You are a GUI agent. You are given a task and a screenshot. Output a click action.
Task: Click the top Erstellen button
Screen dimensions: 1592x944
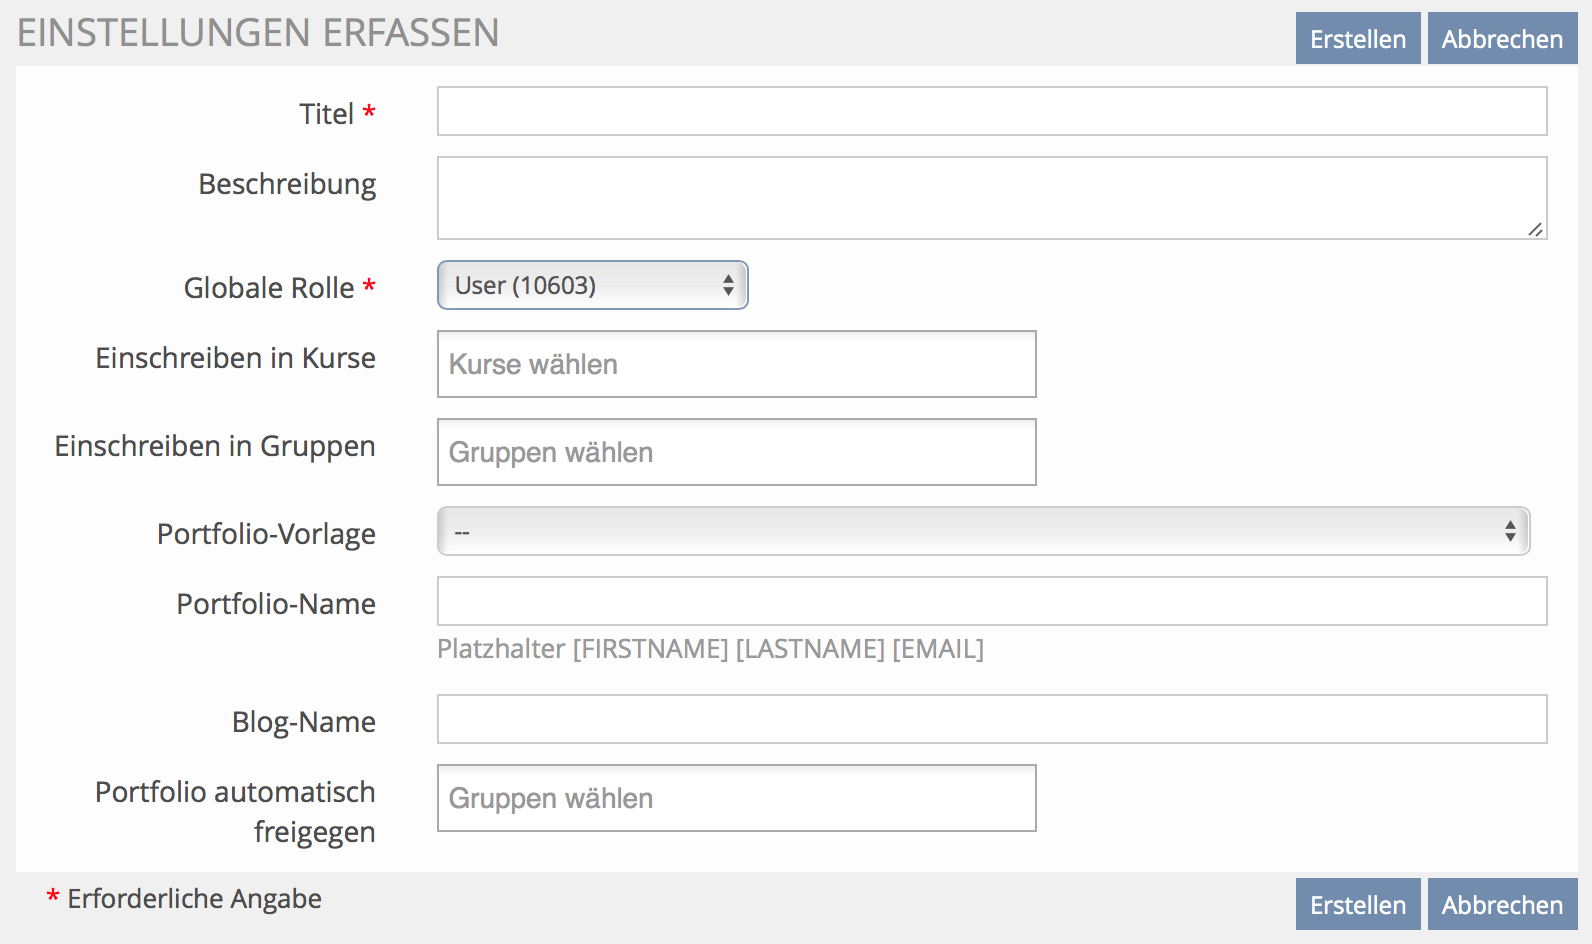[1357, 39]
